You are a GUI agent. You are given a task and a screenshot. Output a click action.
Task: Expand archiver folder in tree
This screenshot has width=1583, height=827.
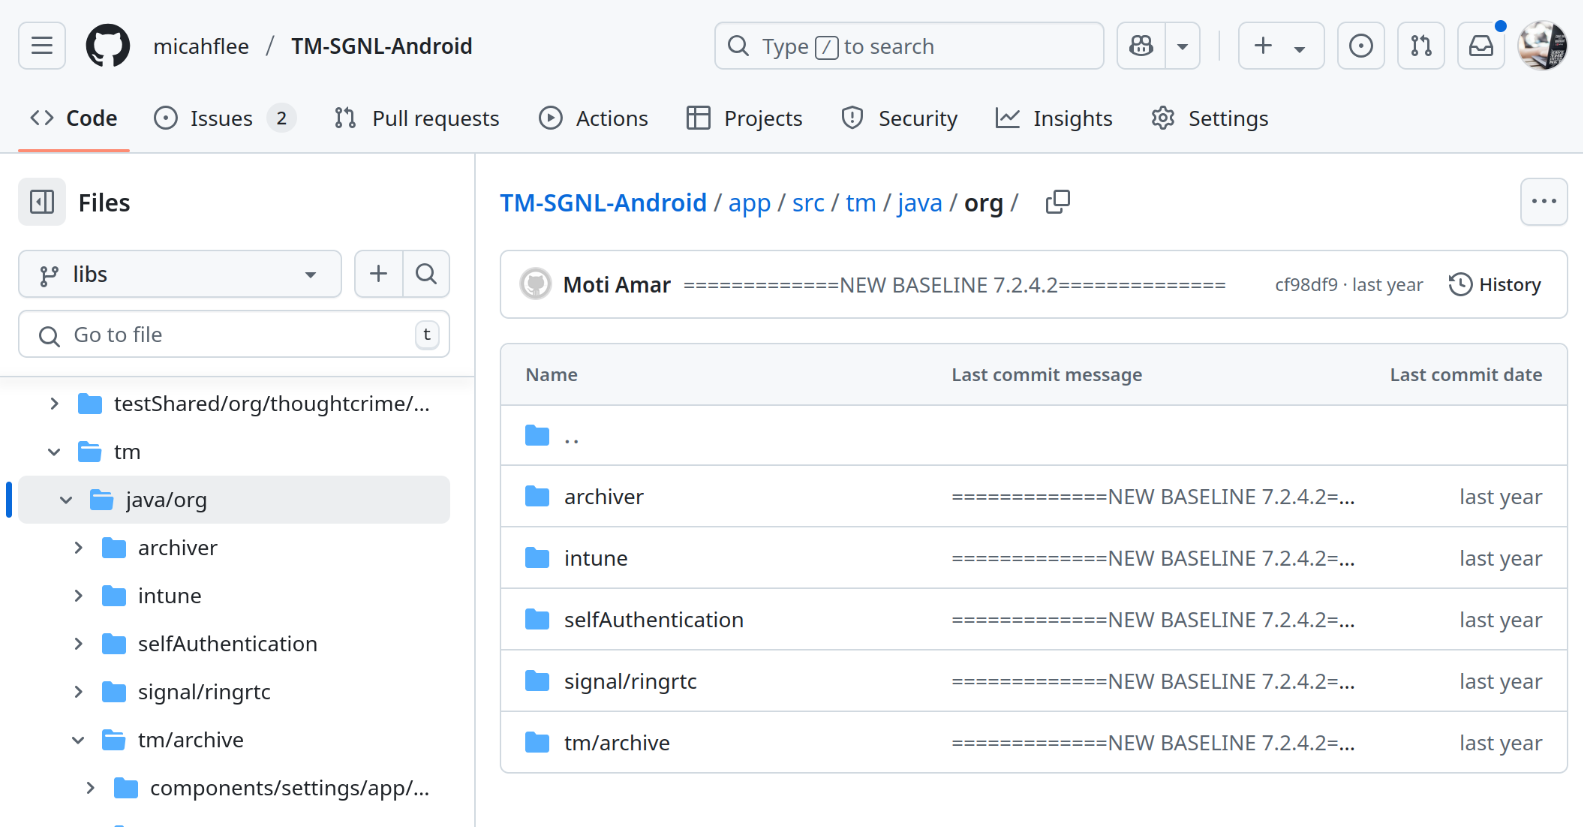[x=78, y=548]
